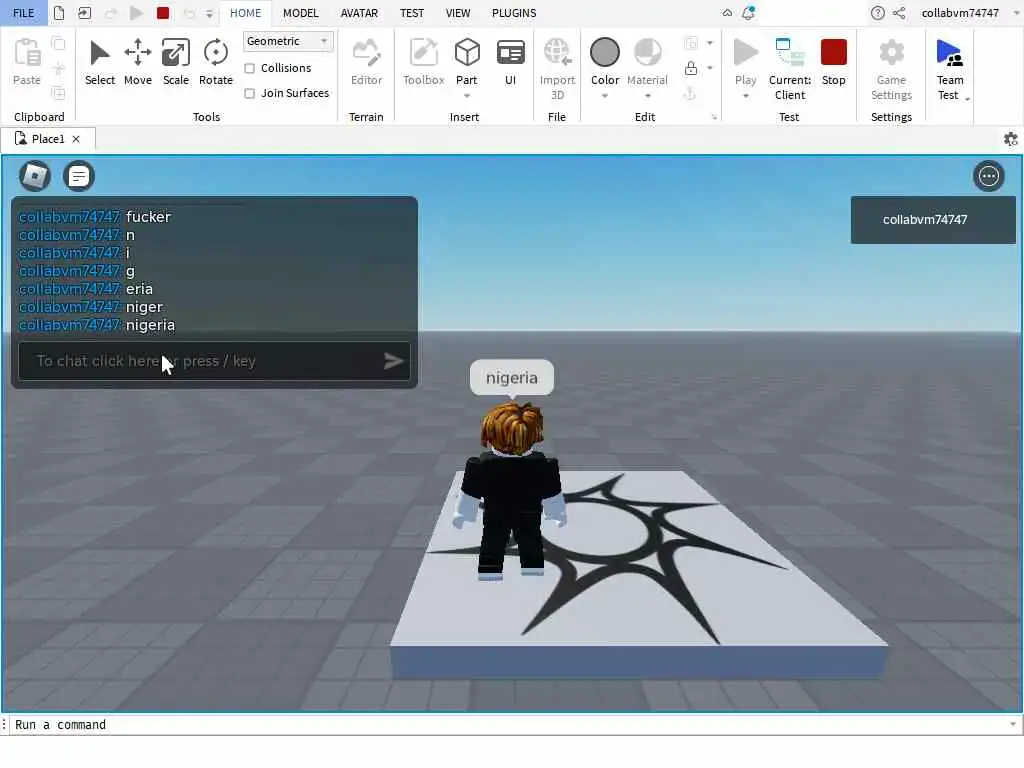Open the UI insert tool

pos(510,63)
